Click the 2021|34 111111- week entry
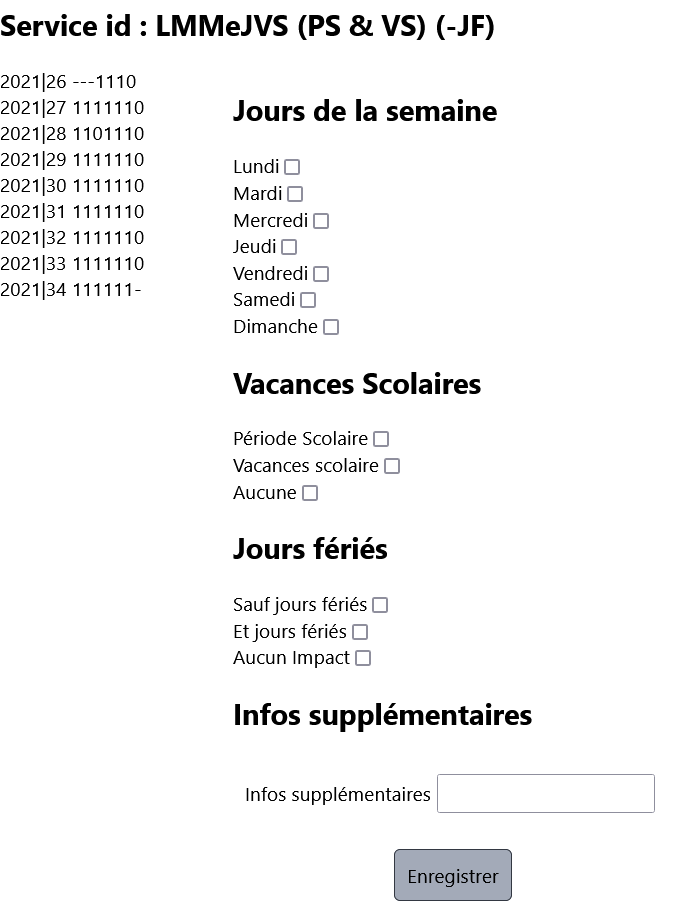Viewport: 673px width, 906px height. (x=71, y=290)
